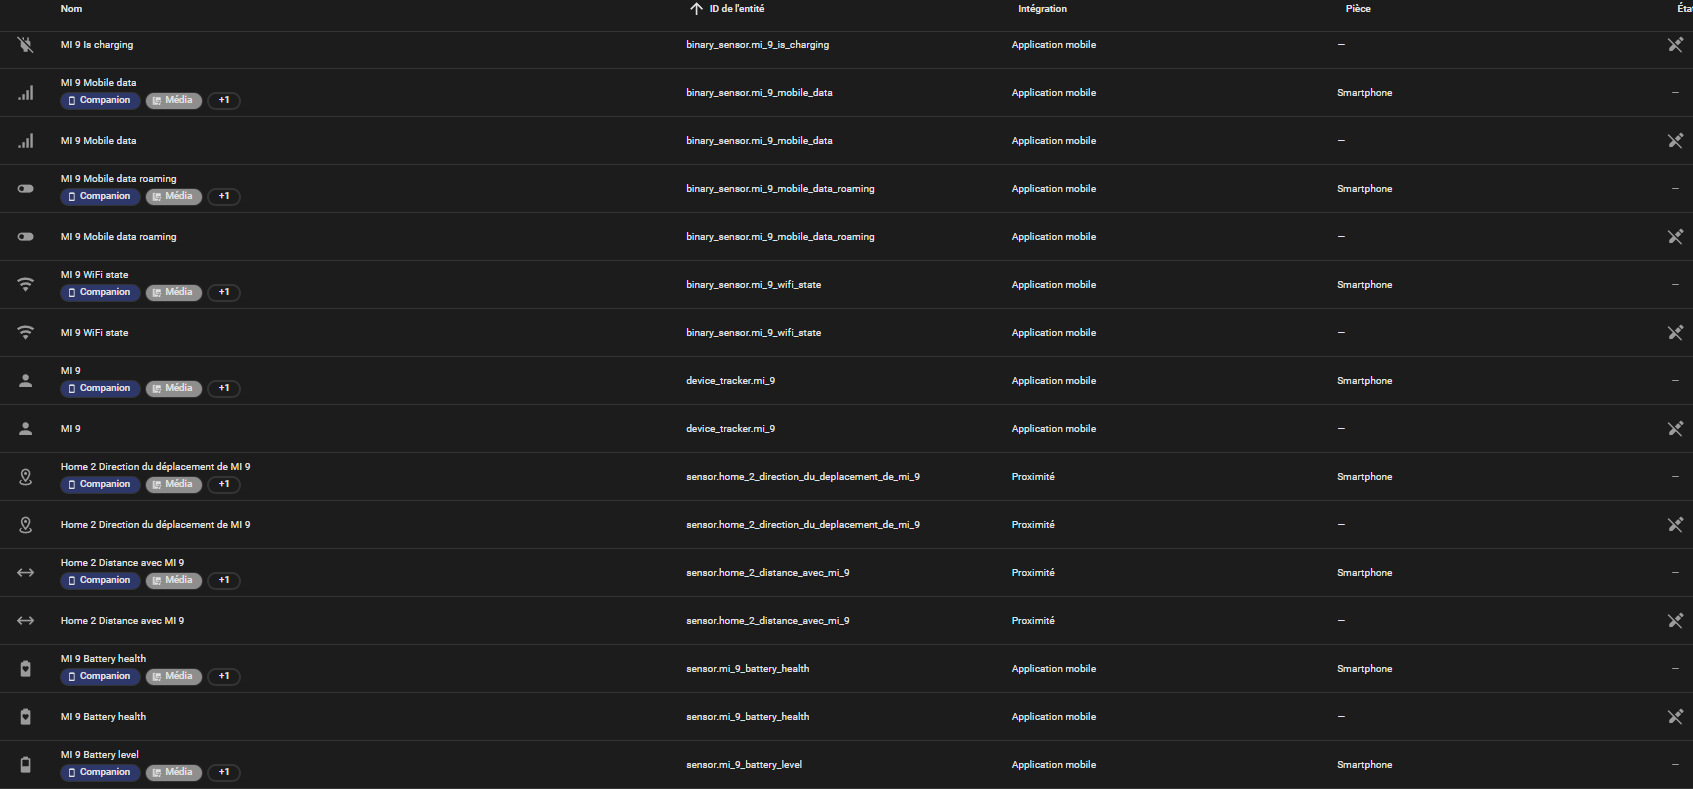Click Companion label under Home 2 Distance avec MI 9
This screenshot has height=789, width=1693.
click(x=100, y=580)
